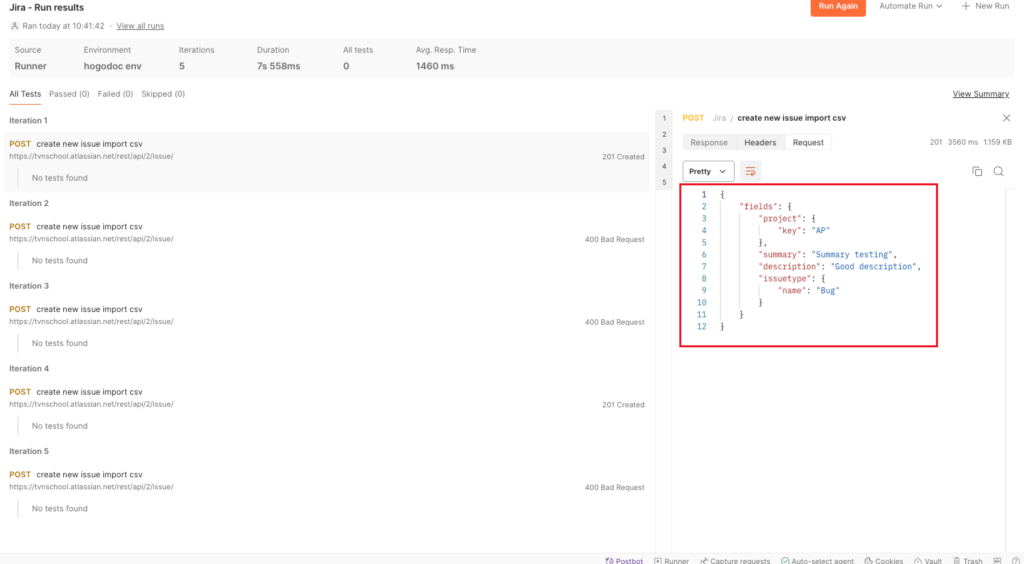Click the 400 Bad Request status under Iteration 2

tap(615, 240)
